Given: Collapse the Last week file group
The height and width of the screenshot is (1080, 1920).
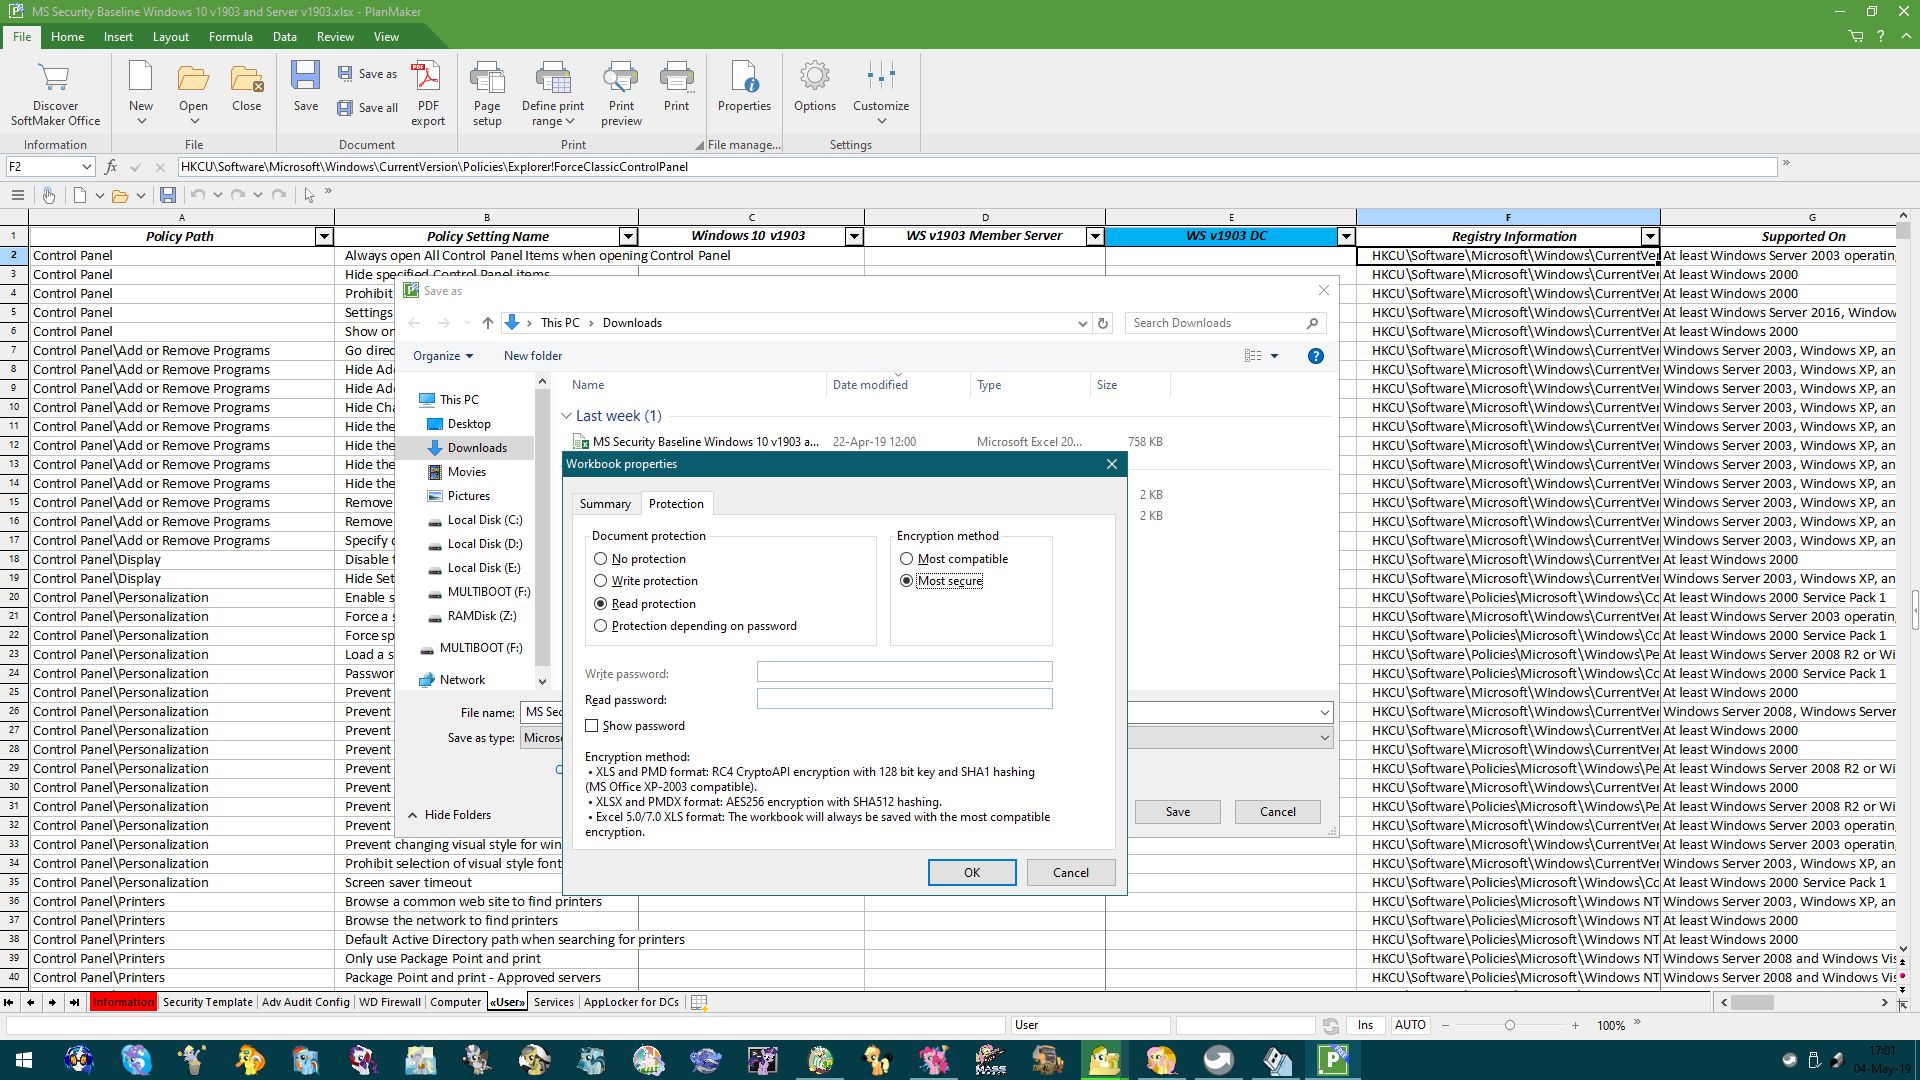Looking at the screenshot, I should 566,416.
